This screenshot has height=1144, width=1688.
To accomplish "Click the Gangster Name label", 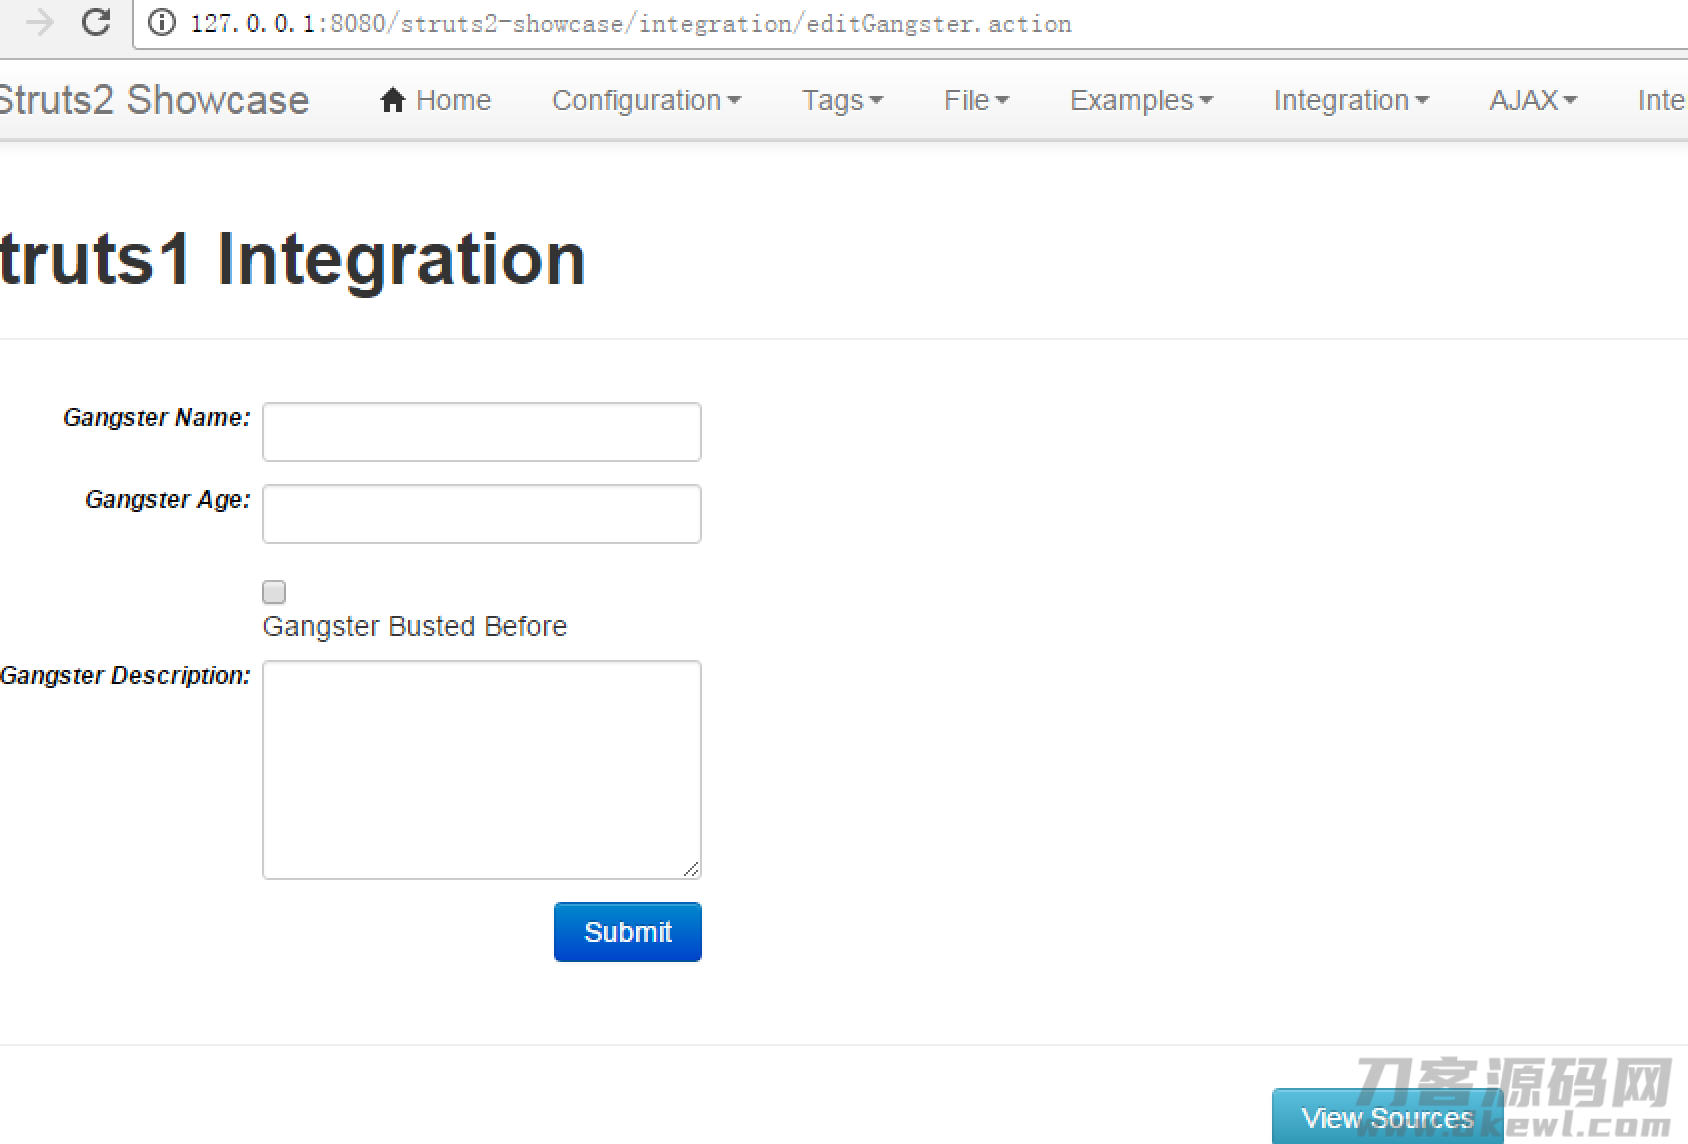I will point(157,418).
